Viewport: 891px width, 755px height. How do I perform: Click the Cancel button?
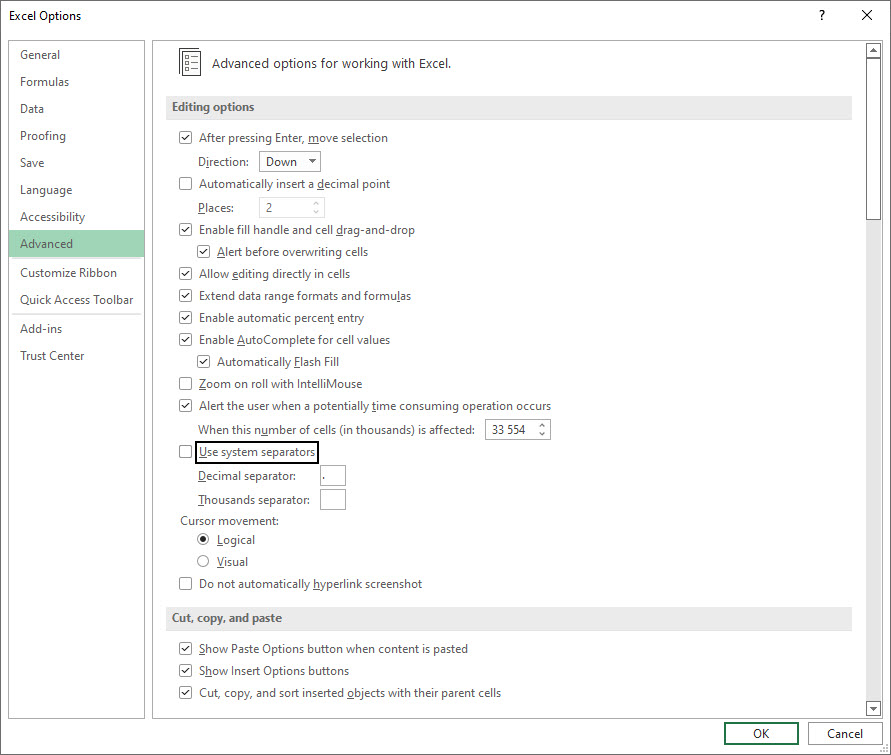pos(844,733)
